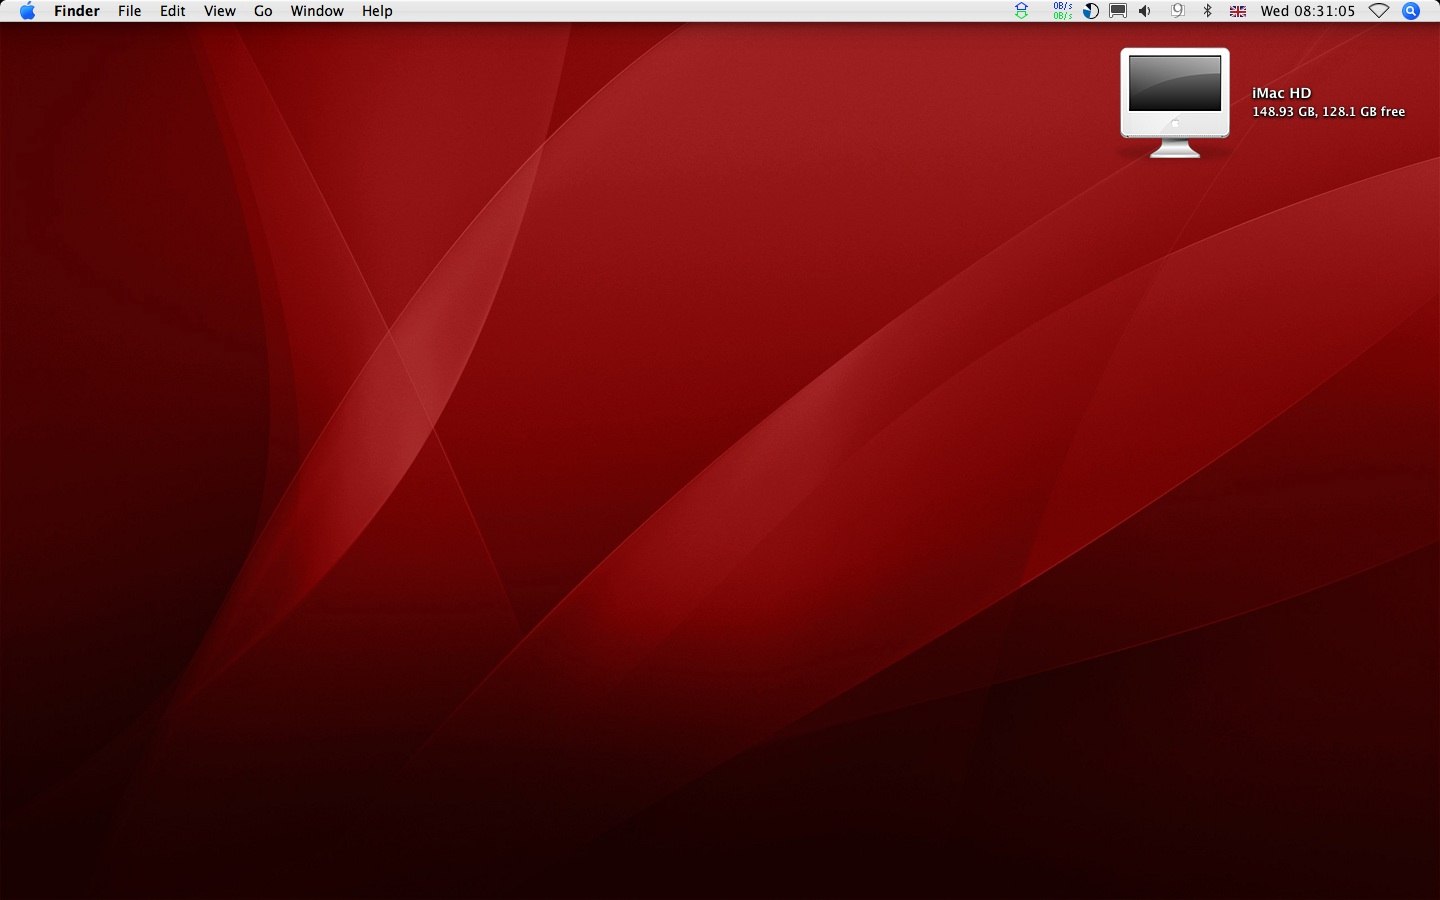Image resolution: width=1440 pixels, height=900 pixels.
Task: Select the iMac HD drive icon
Action: (x=1175, y=103)
